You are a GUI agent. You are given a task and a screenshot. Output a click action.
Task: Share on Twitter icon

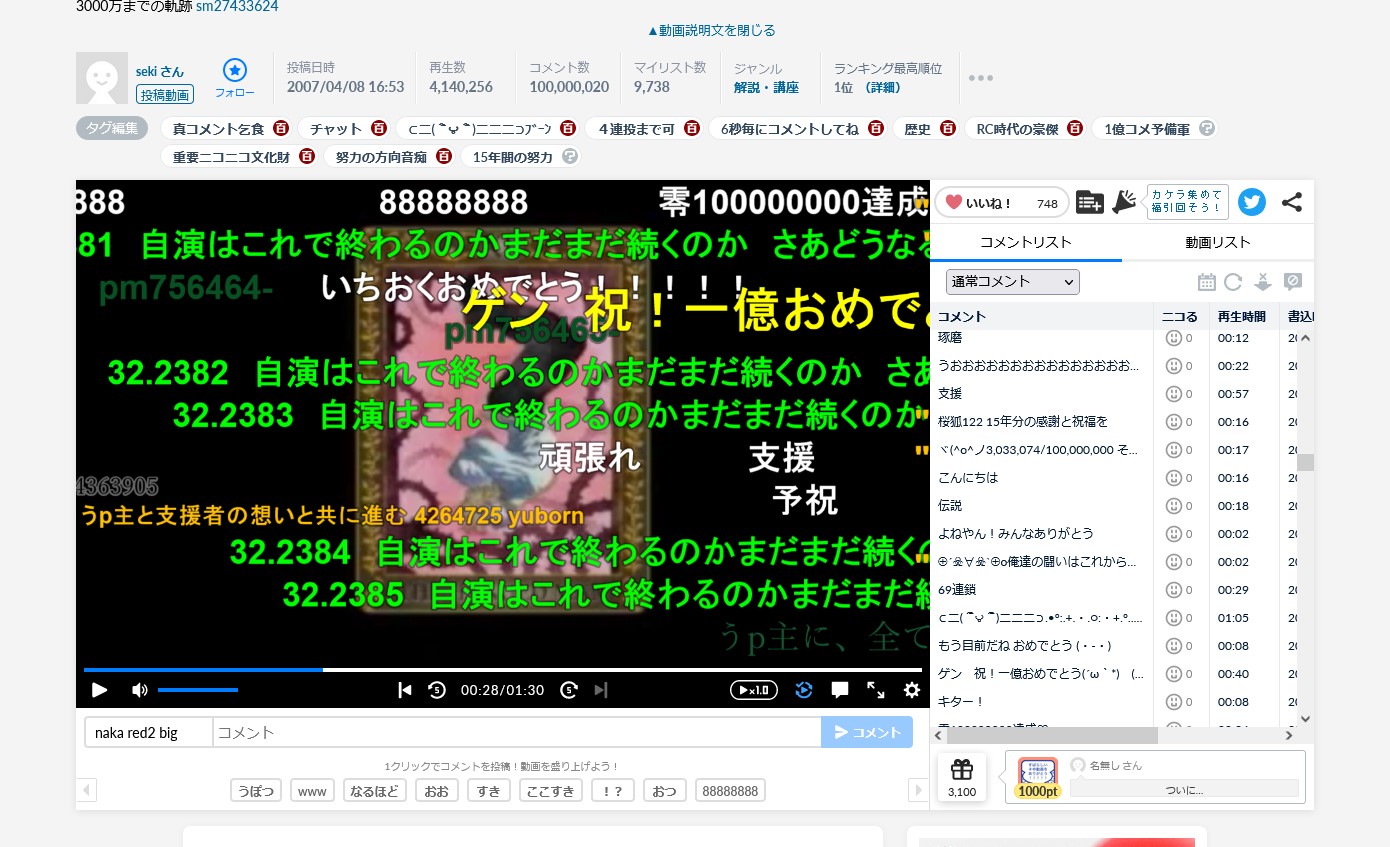[1252, 202]
